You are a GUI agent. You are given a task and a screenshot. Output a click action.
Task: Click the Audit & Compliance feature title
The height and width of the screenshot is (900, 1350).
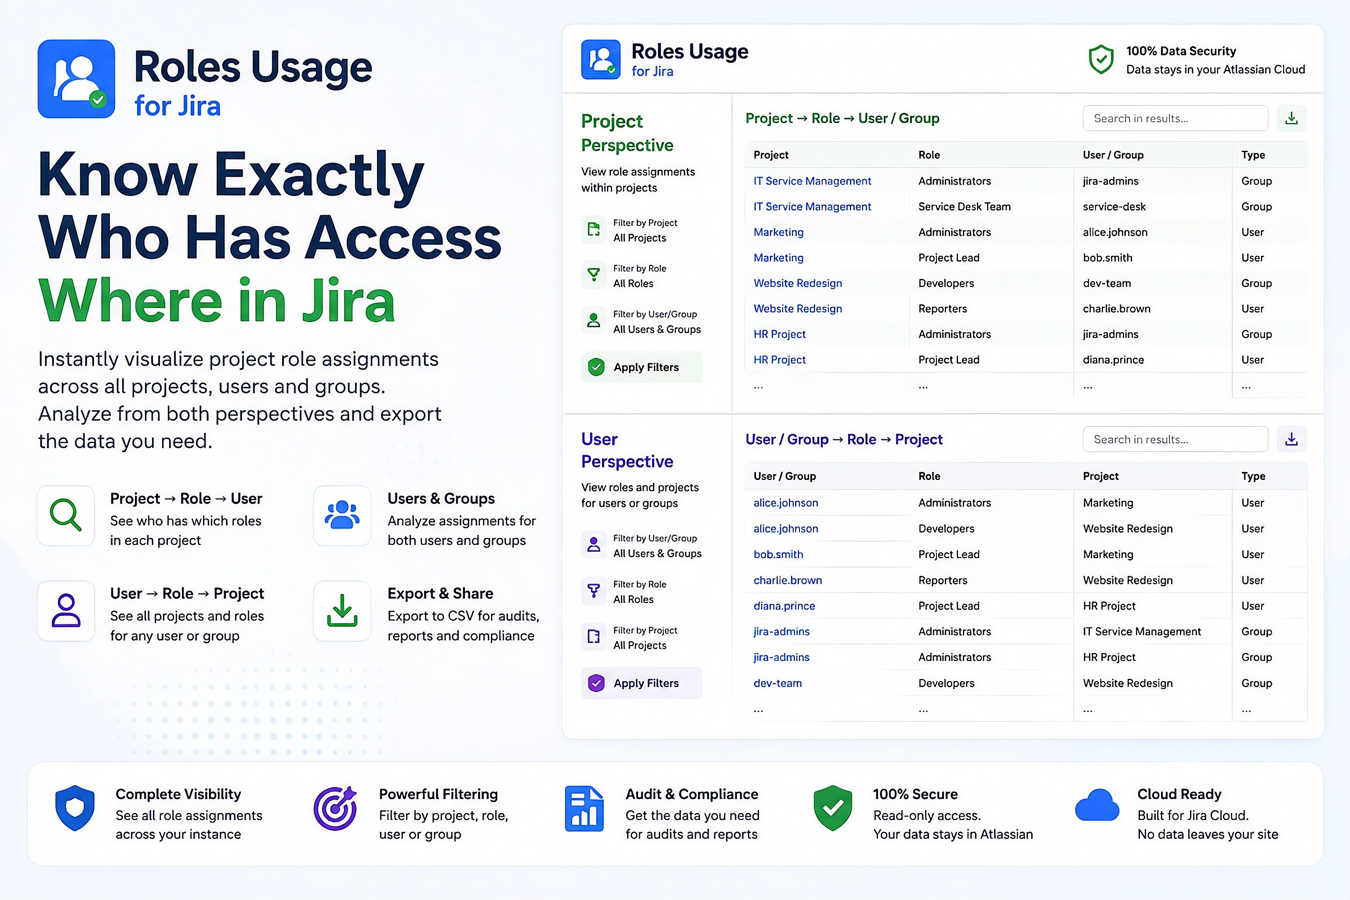(692, 794)
